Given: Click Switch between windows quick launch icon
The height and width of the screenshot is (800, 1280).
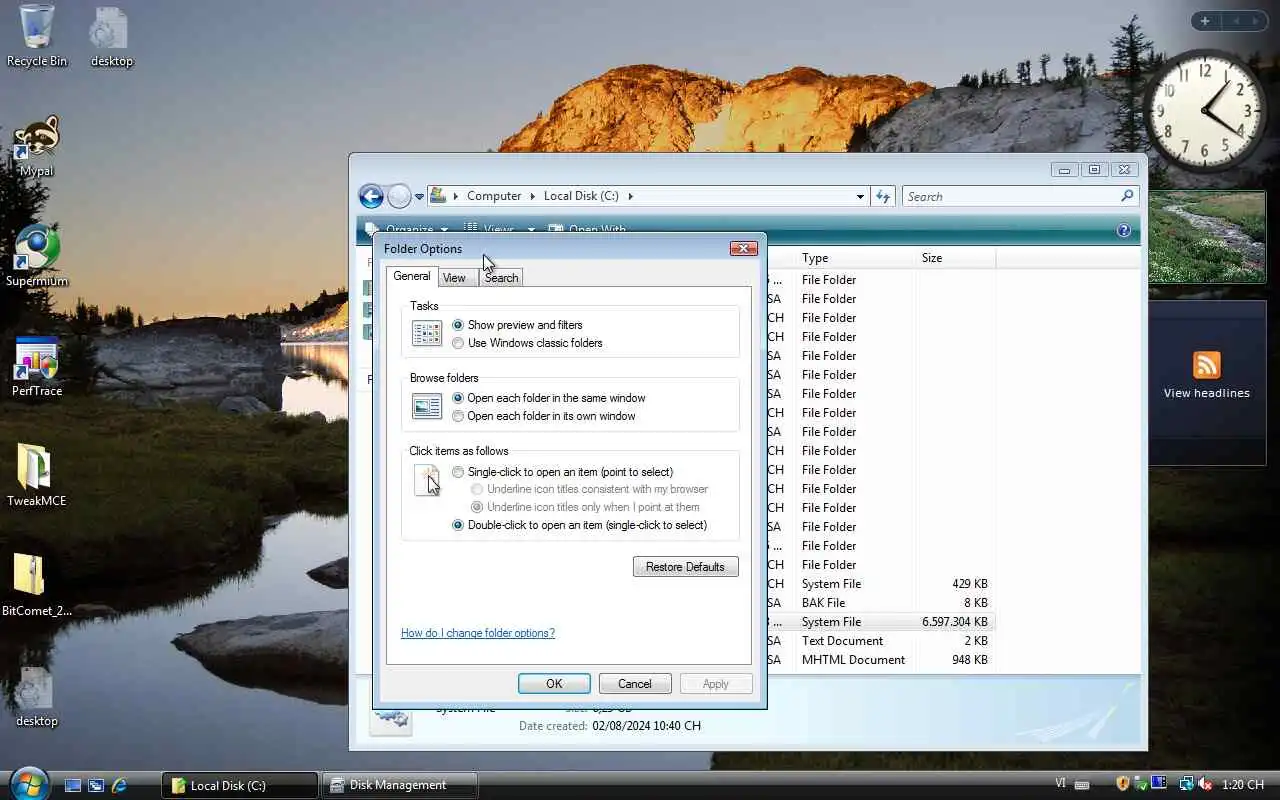Looking at the screenshot, I should [96, 786].
